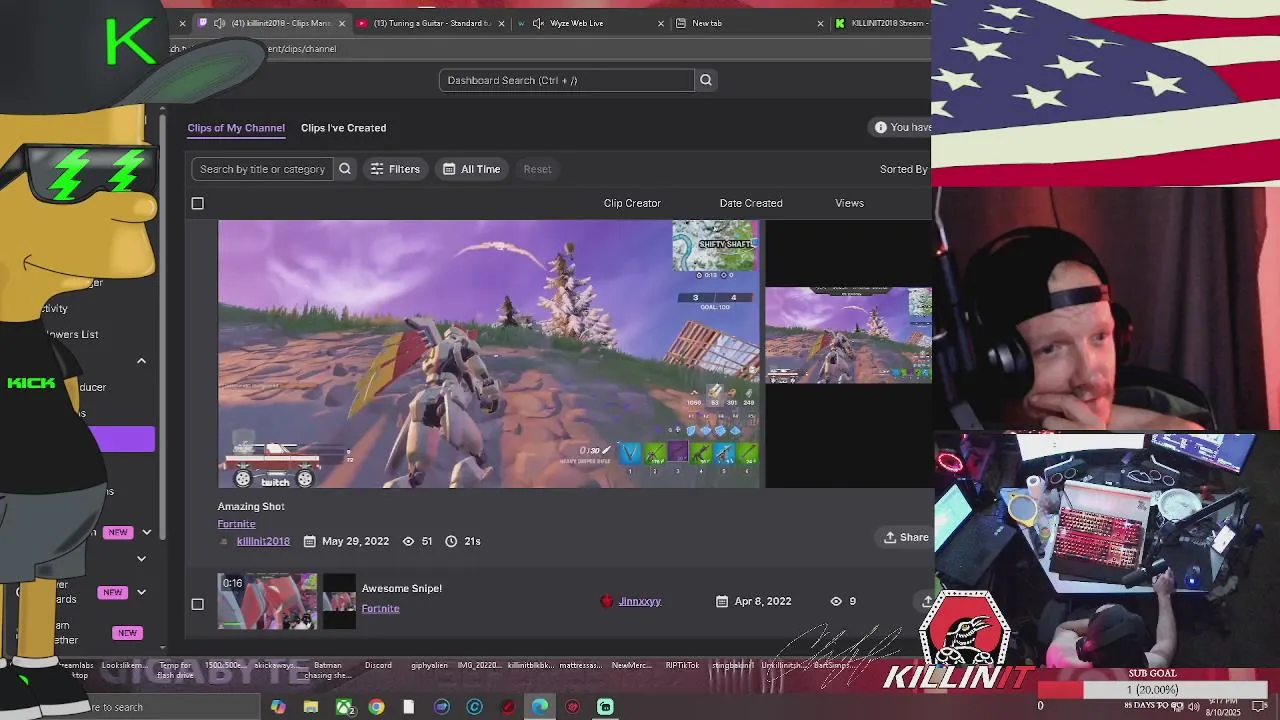Open the Sorted By dropdown
This screenshot has height=720, width=1280.
[x=904, y=169]
